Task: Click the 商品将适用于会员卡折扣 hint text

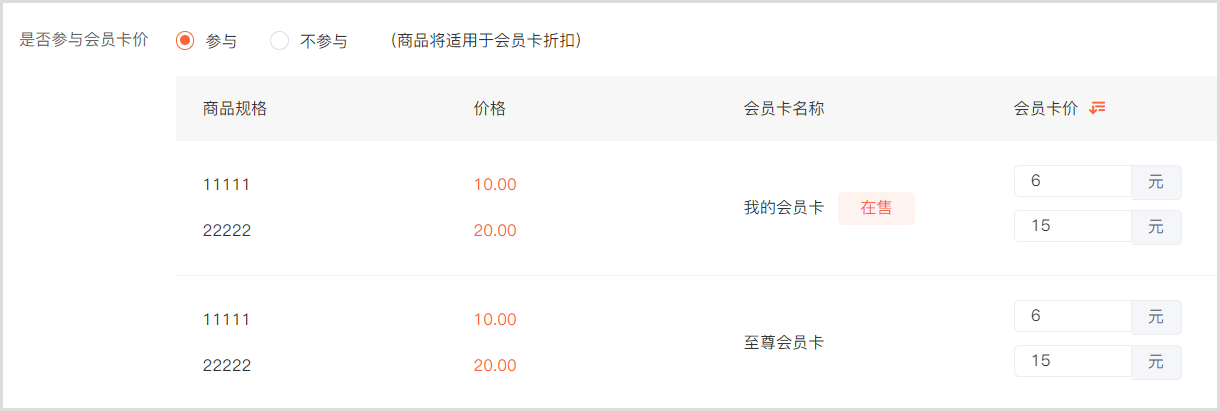Action: 486,41
